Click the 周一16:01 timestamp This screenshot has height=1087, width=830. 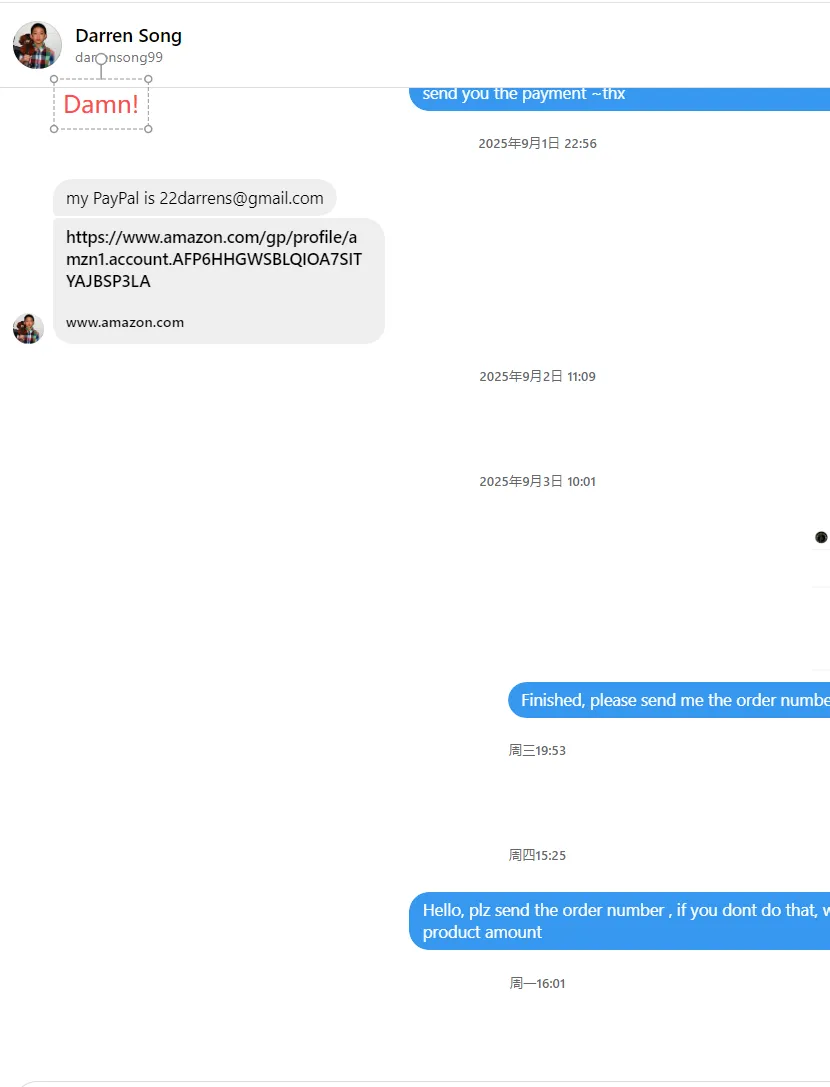pos(537,984)
